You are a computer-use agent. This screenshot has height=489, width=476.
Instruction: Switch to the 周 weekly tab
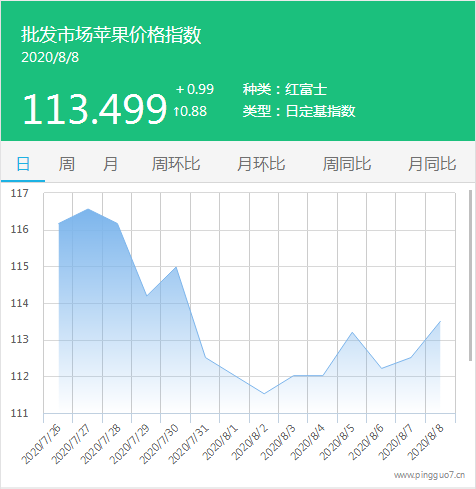(67, 164)
